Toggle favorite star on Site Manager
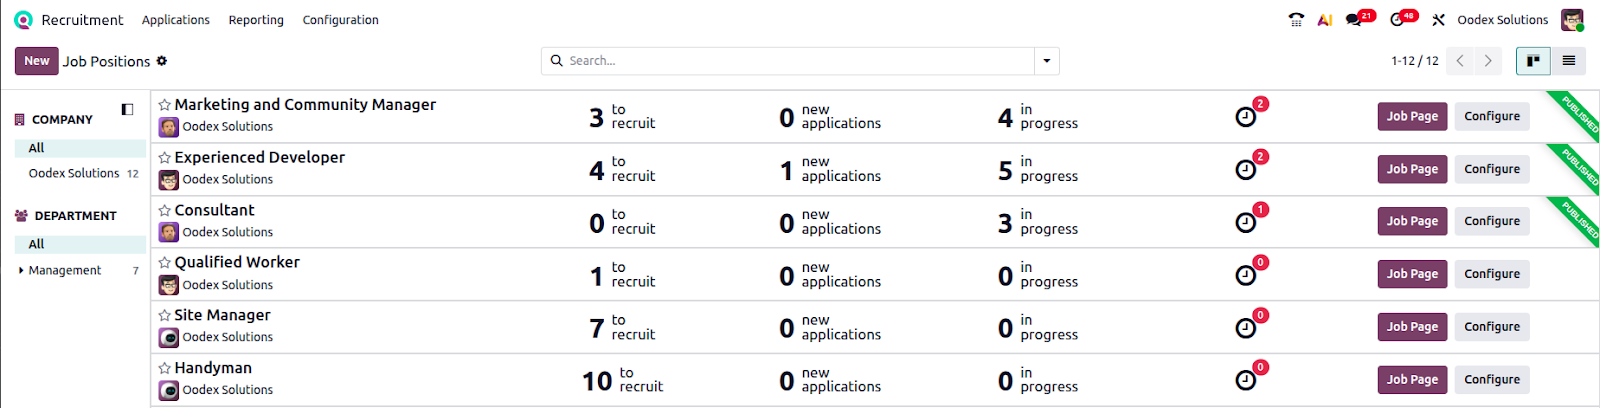This screenshot has width=1600, height=408. (x=165, y=316)
